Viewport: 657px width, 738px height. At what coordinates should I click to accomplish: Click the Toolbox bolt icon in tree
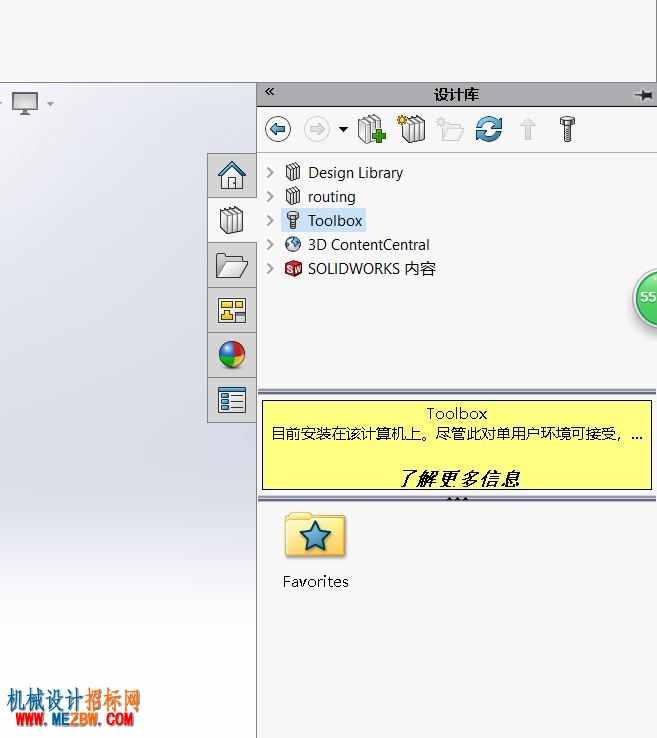[293, 220]
